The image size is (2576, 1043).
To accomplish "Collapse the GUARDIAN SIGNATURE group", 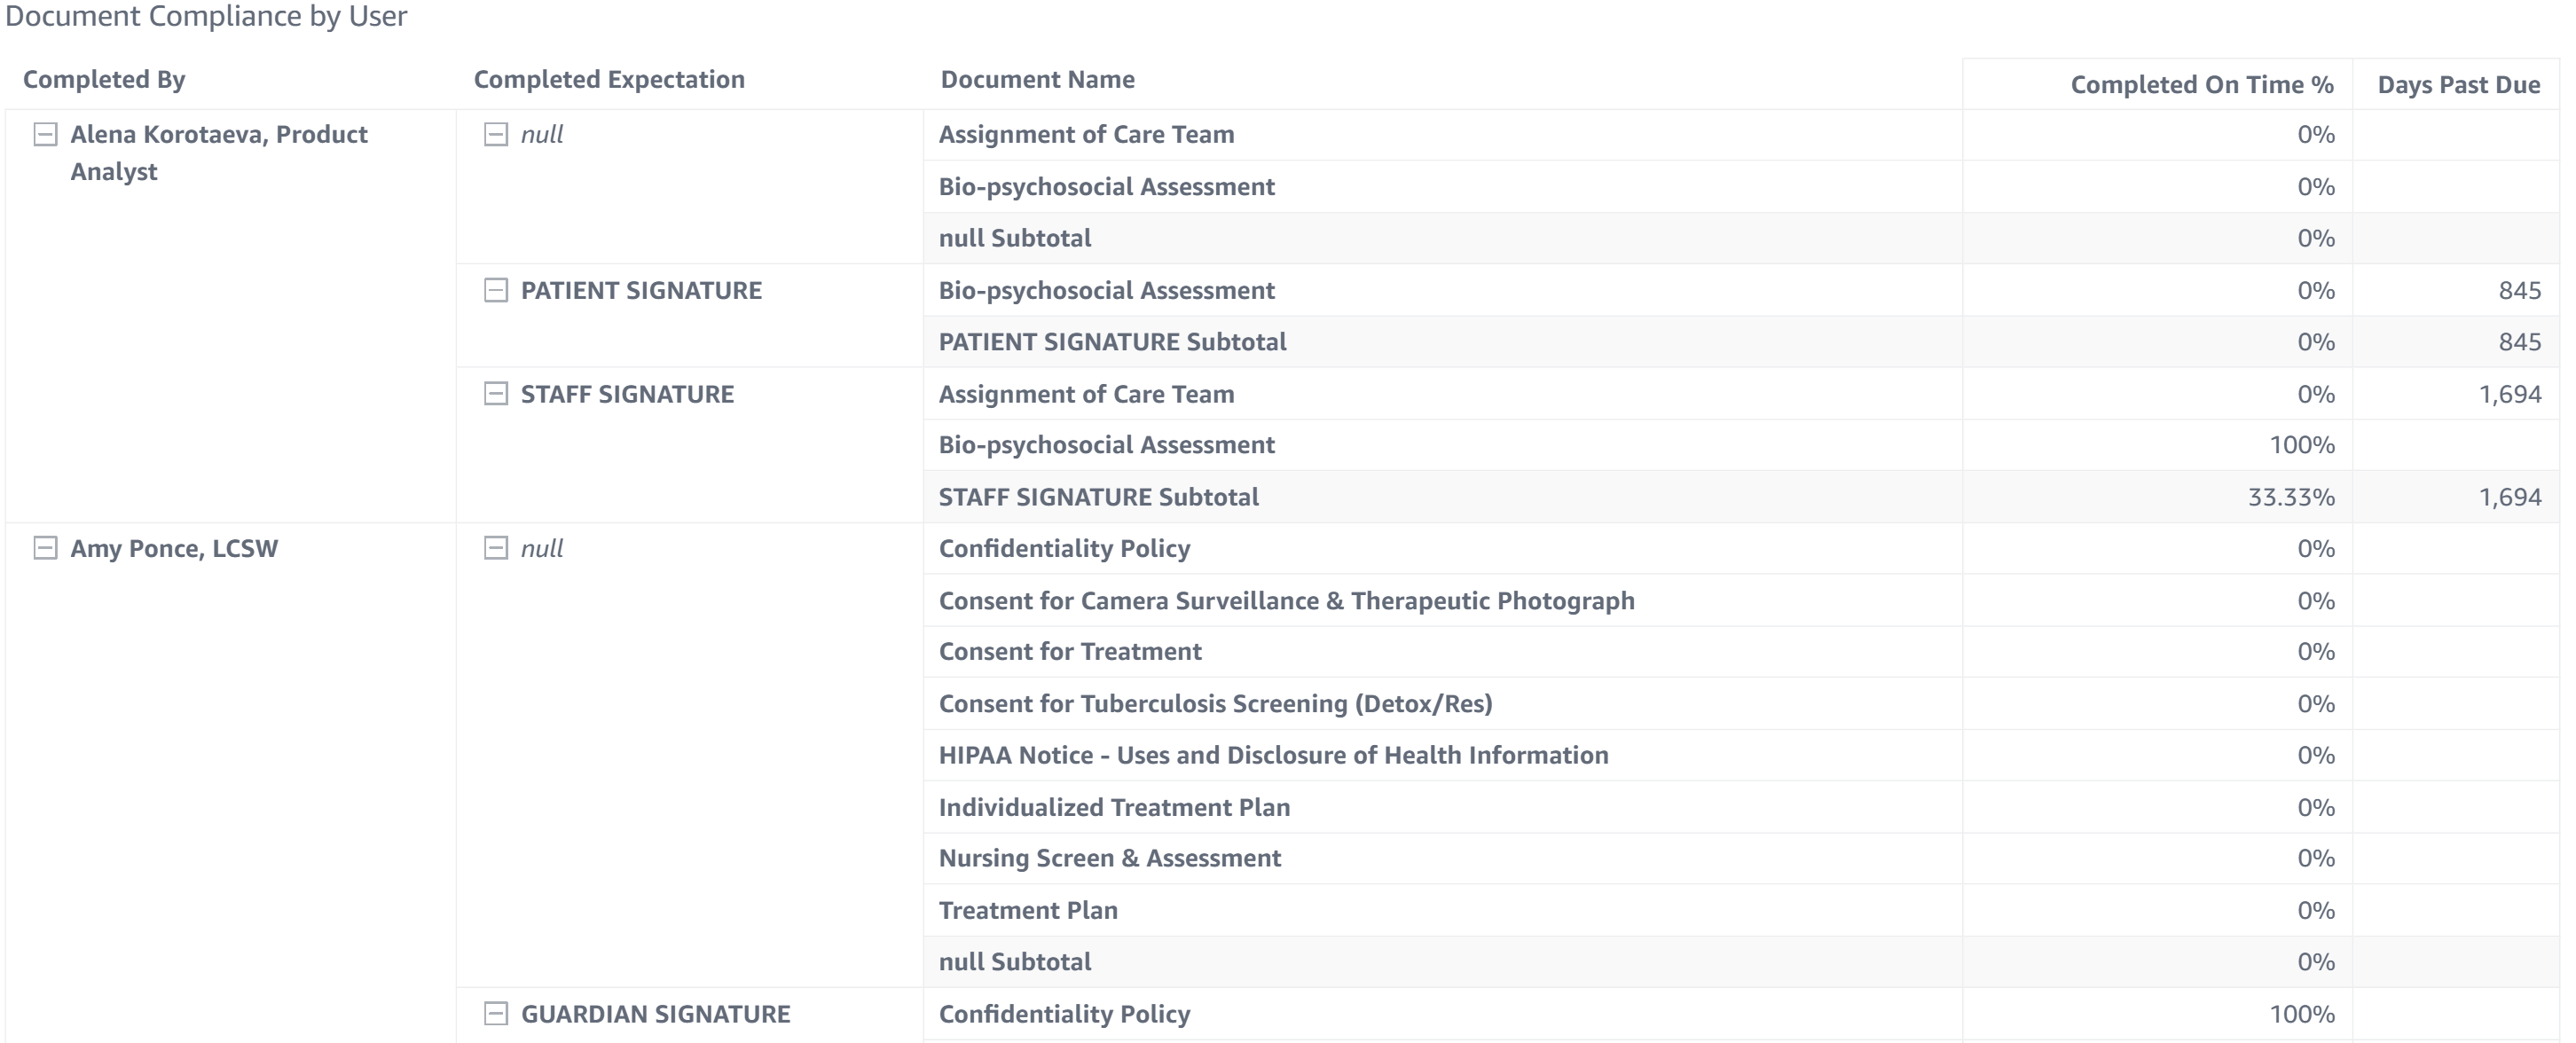I will click(496, 1014).
